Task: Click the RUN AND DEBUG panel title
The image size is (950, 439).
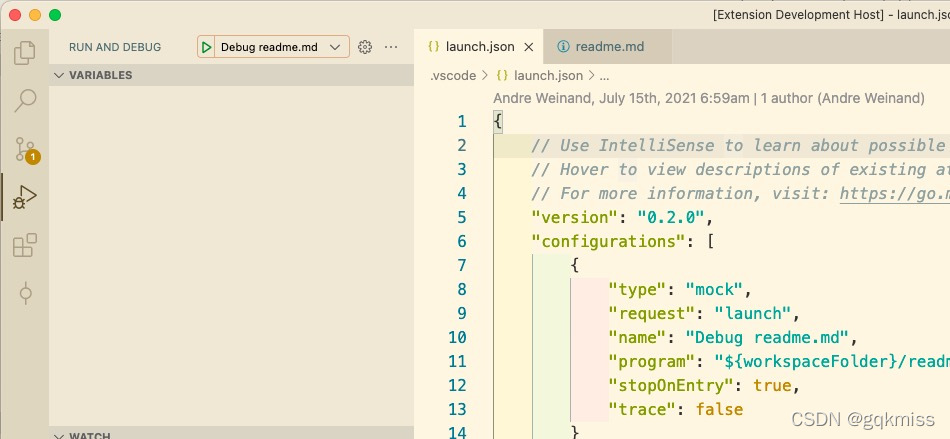Action: click(x=115, y=47)
